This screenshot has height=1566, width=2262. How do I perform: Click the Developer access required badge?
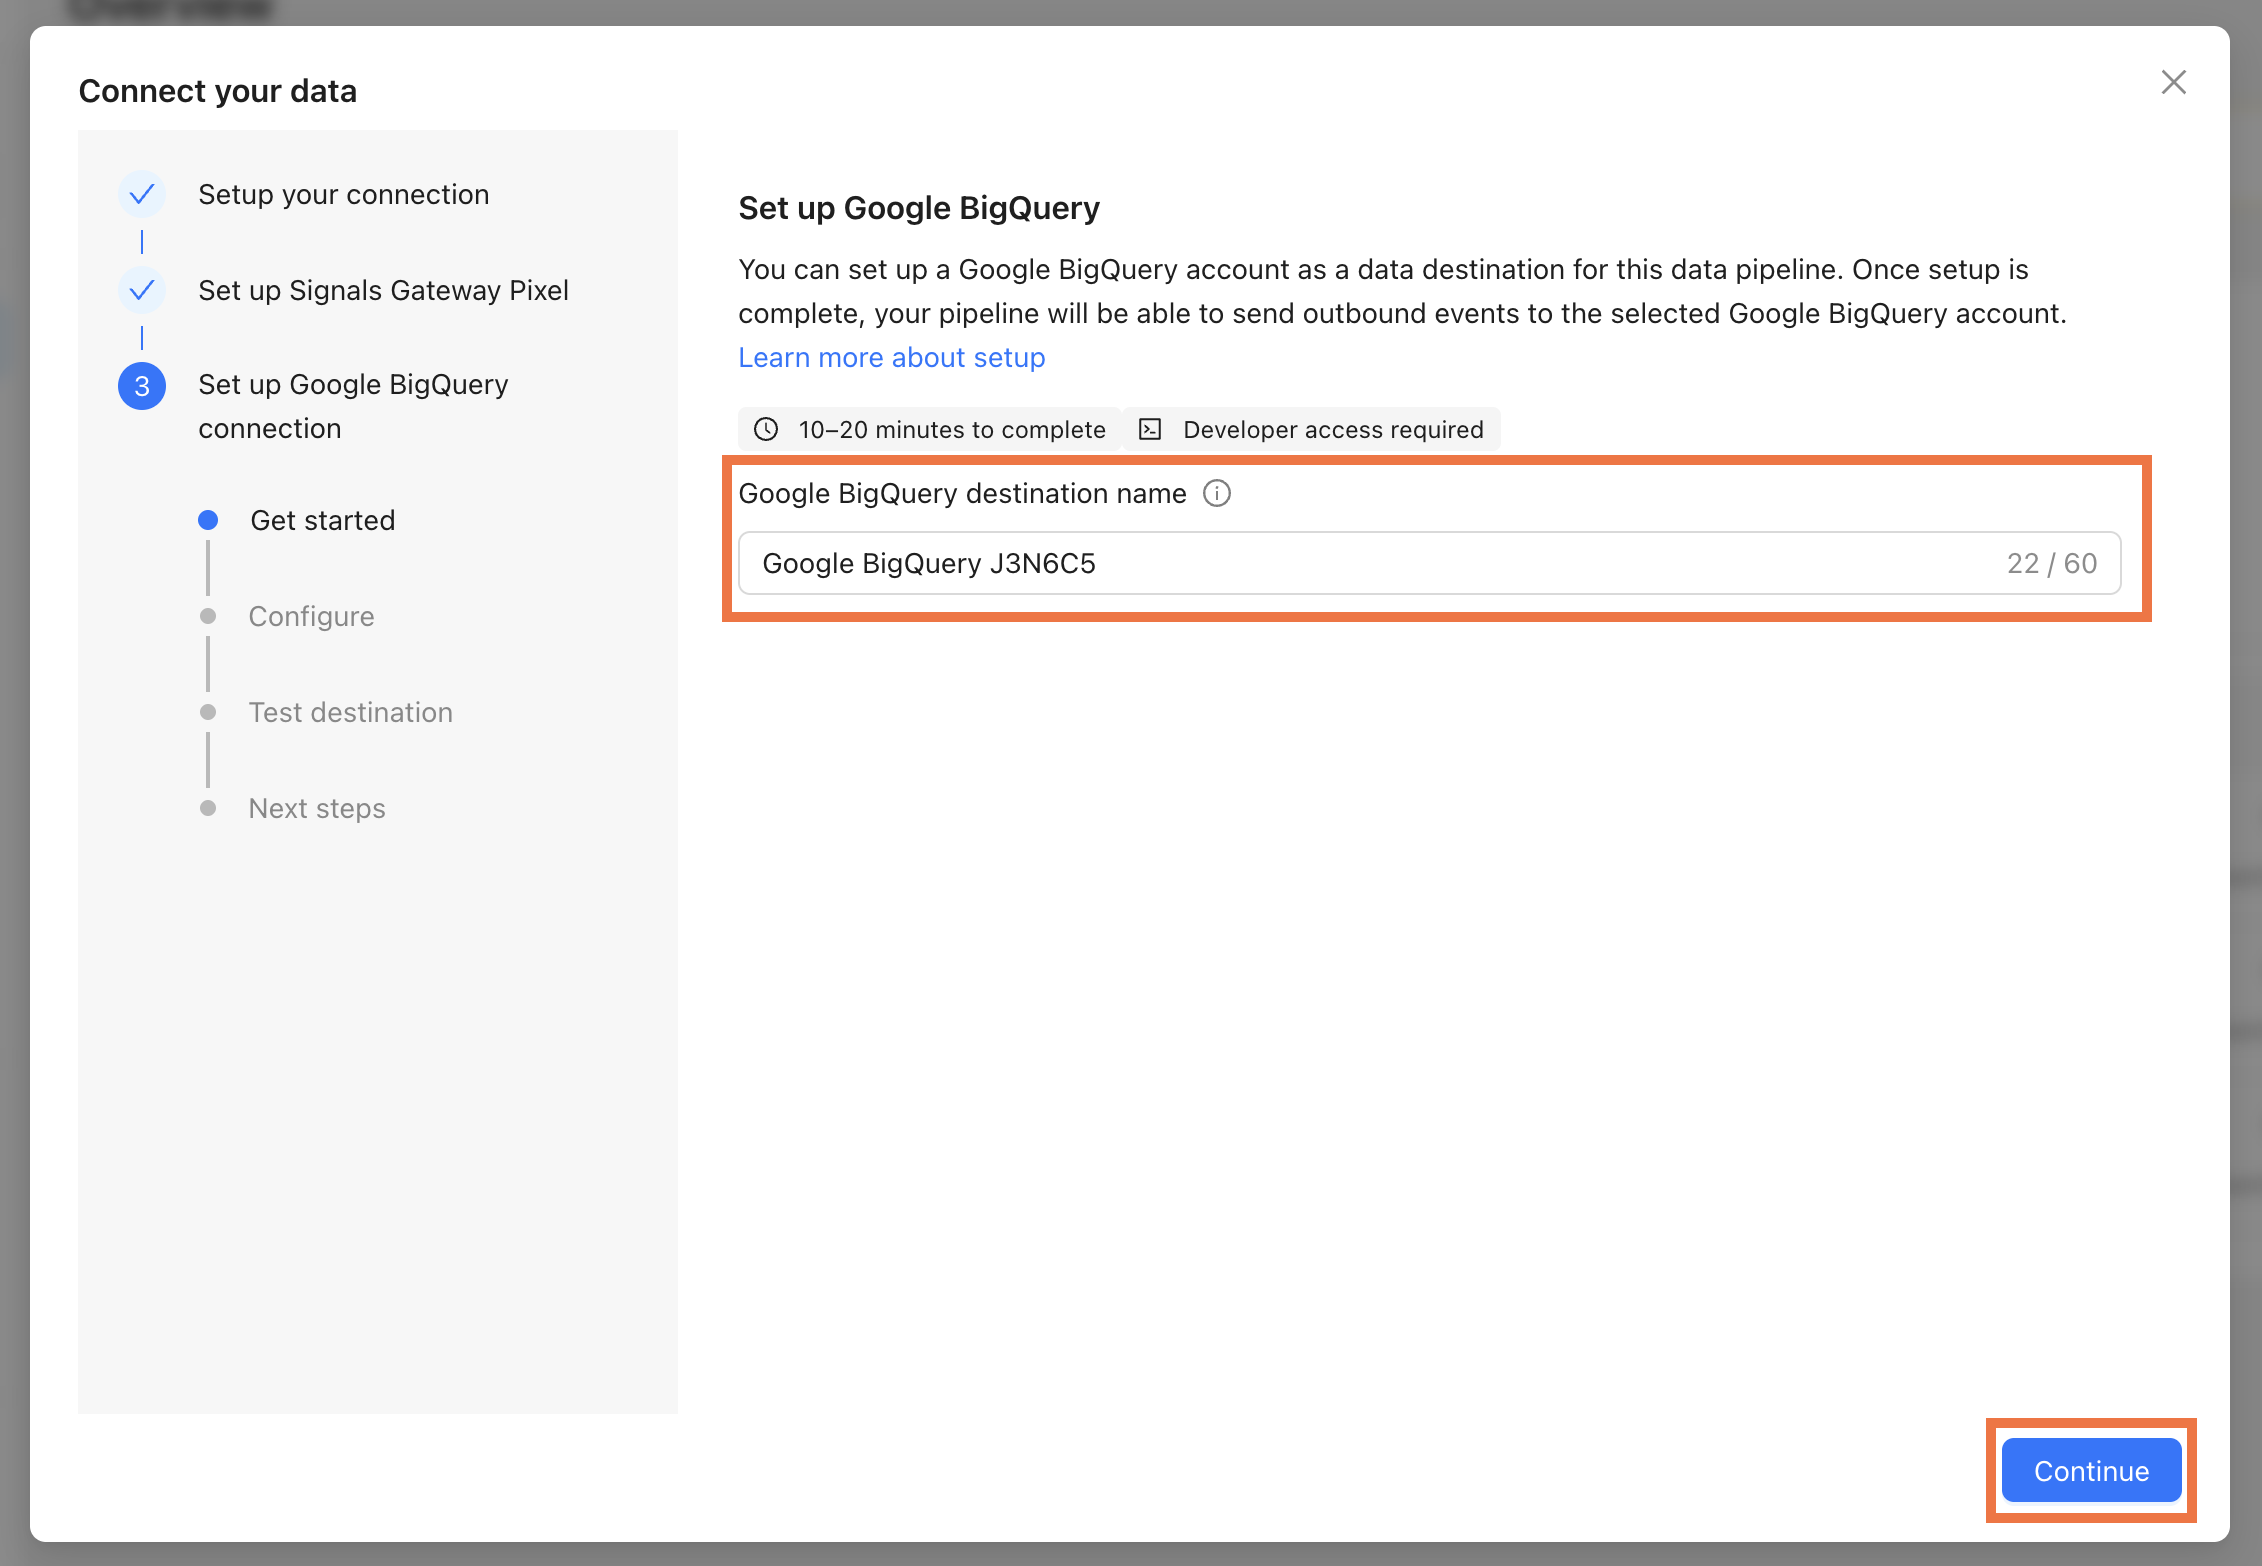pos(1312,429)
